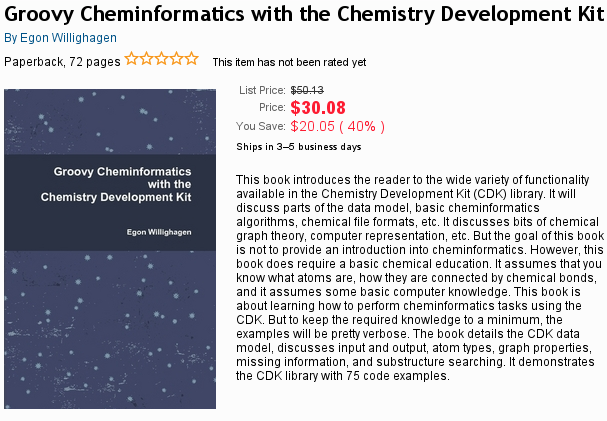
Task: Click the 'You Save:' label
Action: (261, 126)
